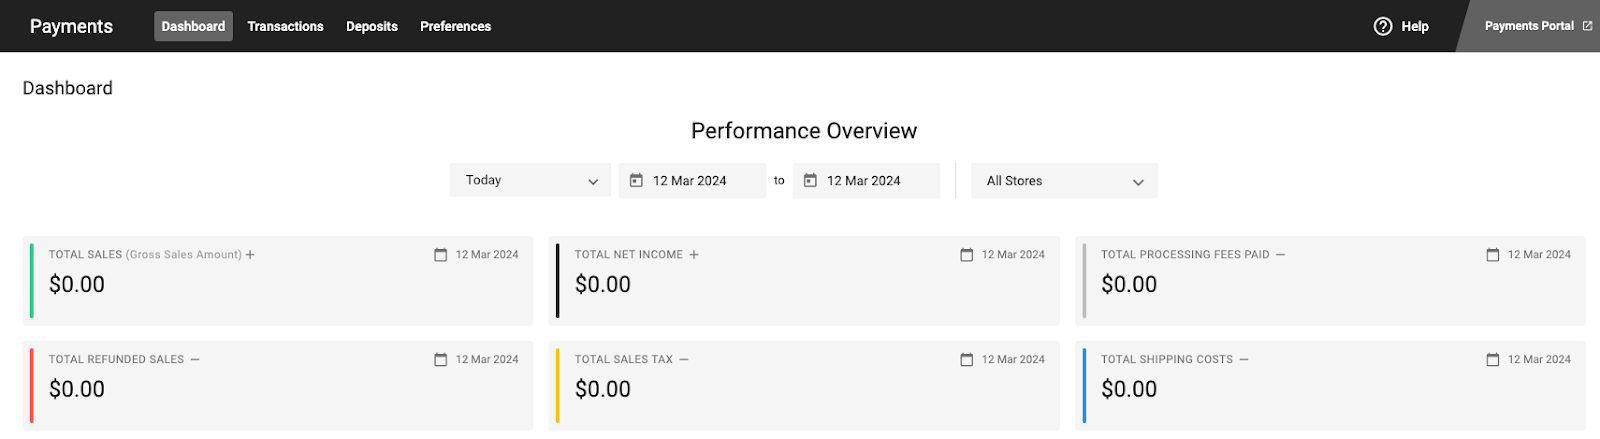This screenshot has width=1600, height=439.
Task: Click the start date field 12 Mar 2024
Action: [690, 181]
